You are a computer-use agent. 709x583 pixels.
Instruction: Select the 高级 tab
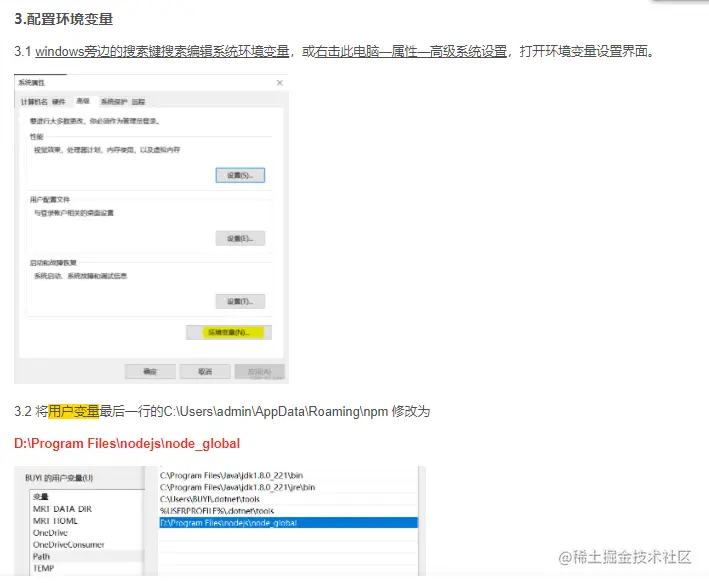tap(83, 101)
